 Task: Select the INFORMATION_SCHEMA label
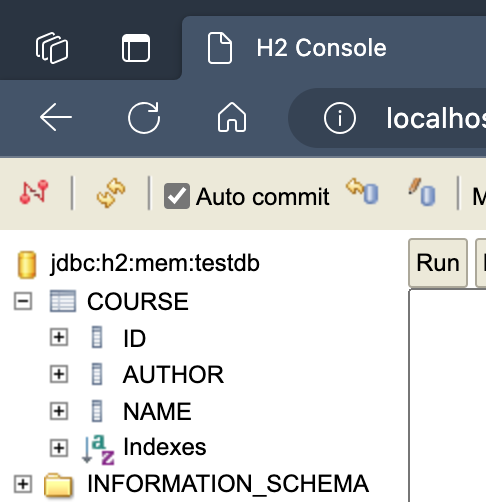228,484
